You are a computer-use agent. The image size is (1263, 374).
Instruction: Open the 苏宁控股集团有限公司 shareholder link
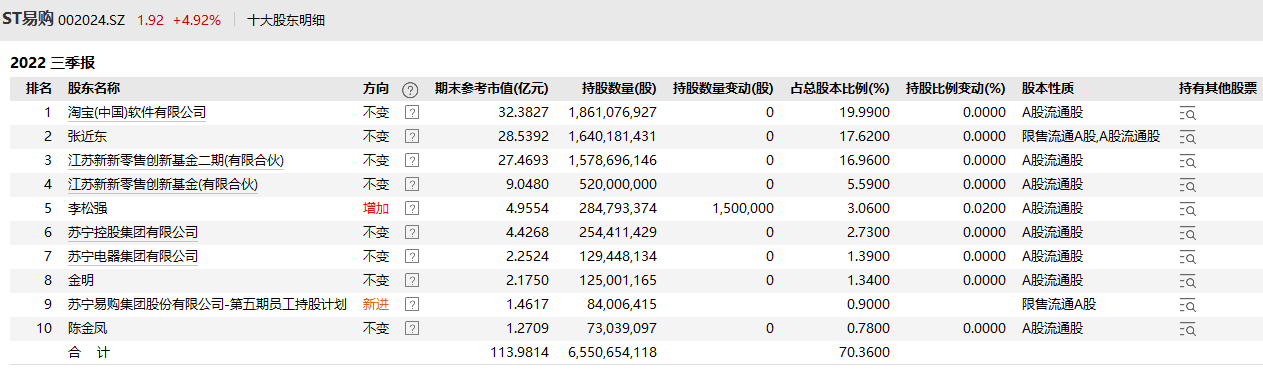[x=133, y=232]
